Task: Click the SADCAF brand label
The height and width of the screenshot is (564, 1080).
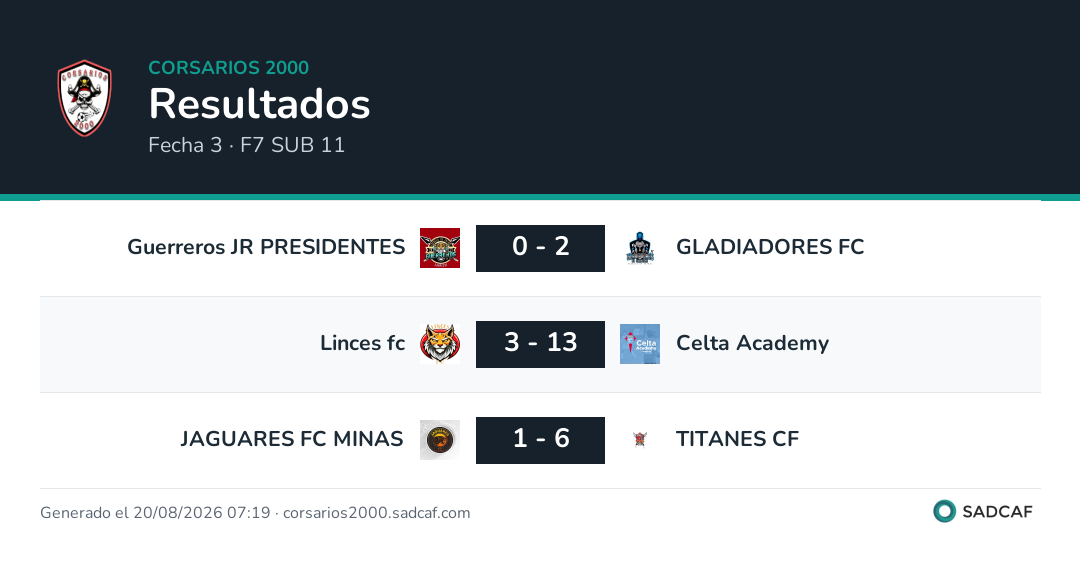Action: click(x=997, y=512)
